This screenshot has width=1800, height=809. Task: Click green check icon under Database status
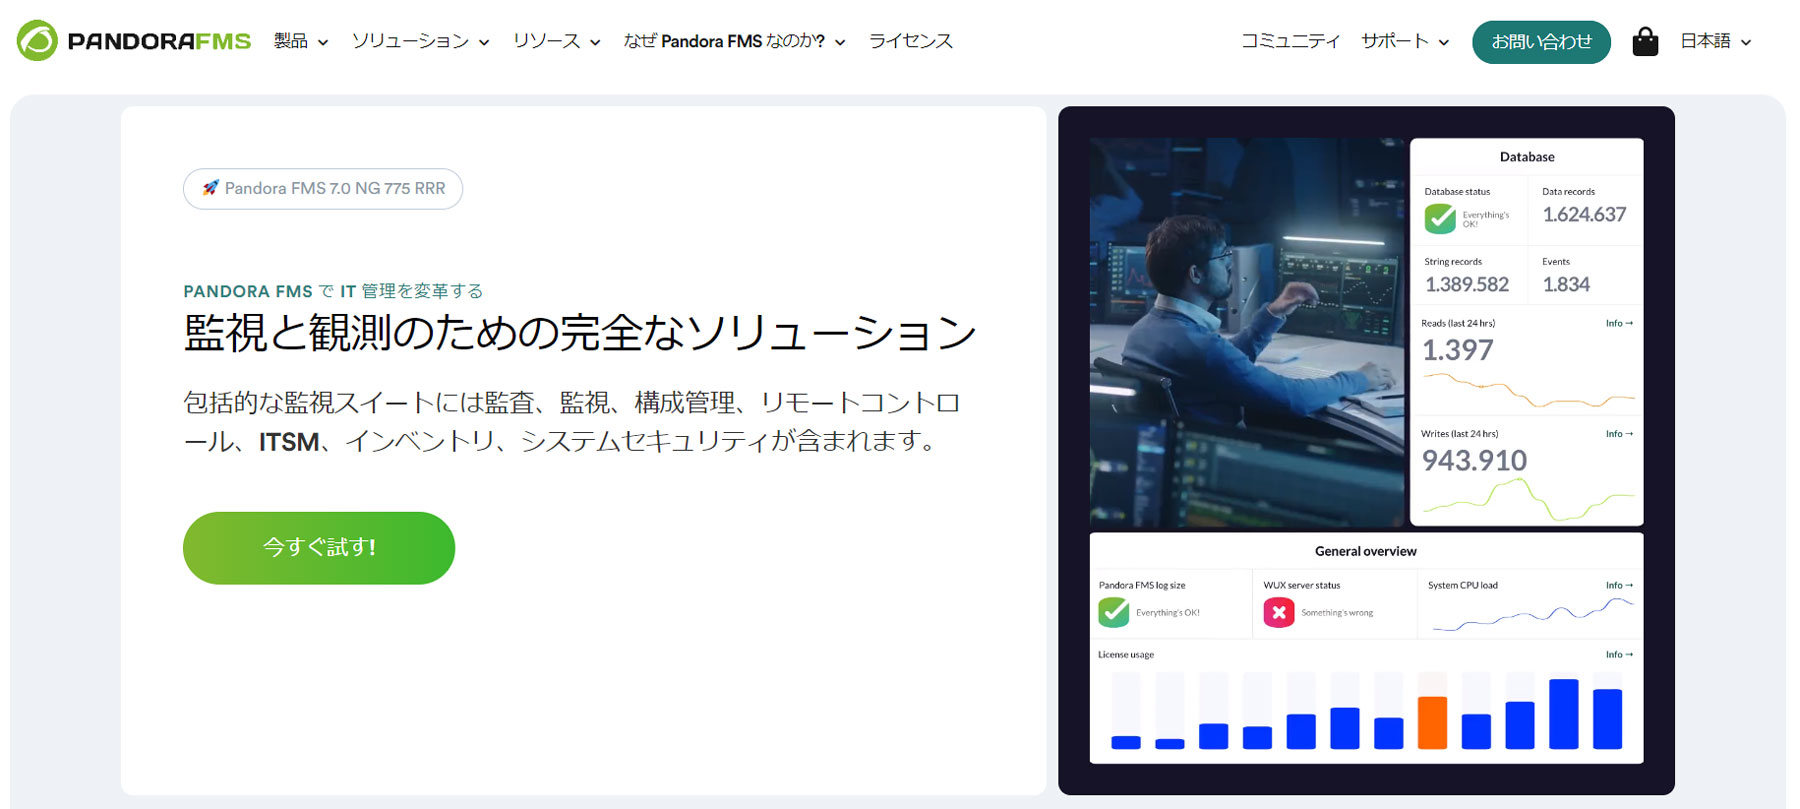(x=1440, y=218)
